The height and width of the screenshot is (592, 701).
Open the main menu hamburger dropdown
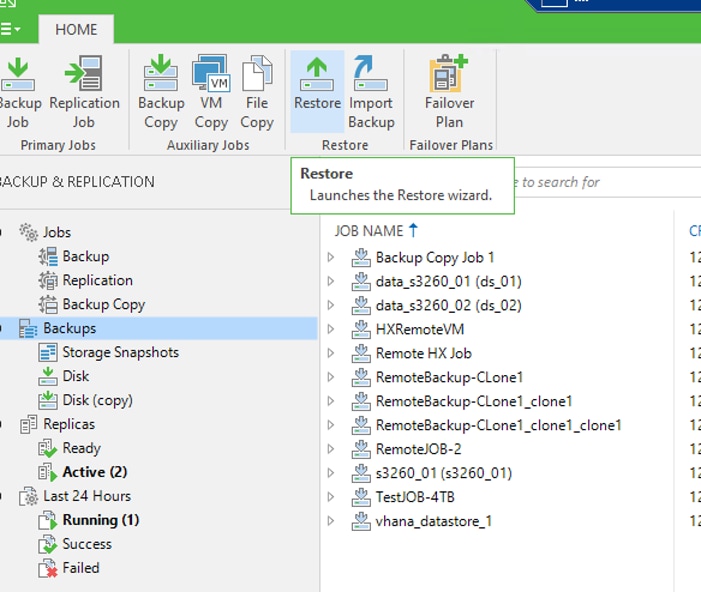[x=10, y=30]
